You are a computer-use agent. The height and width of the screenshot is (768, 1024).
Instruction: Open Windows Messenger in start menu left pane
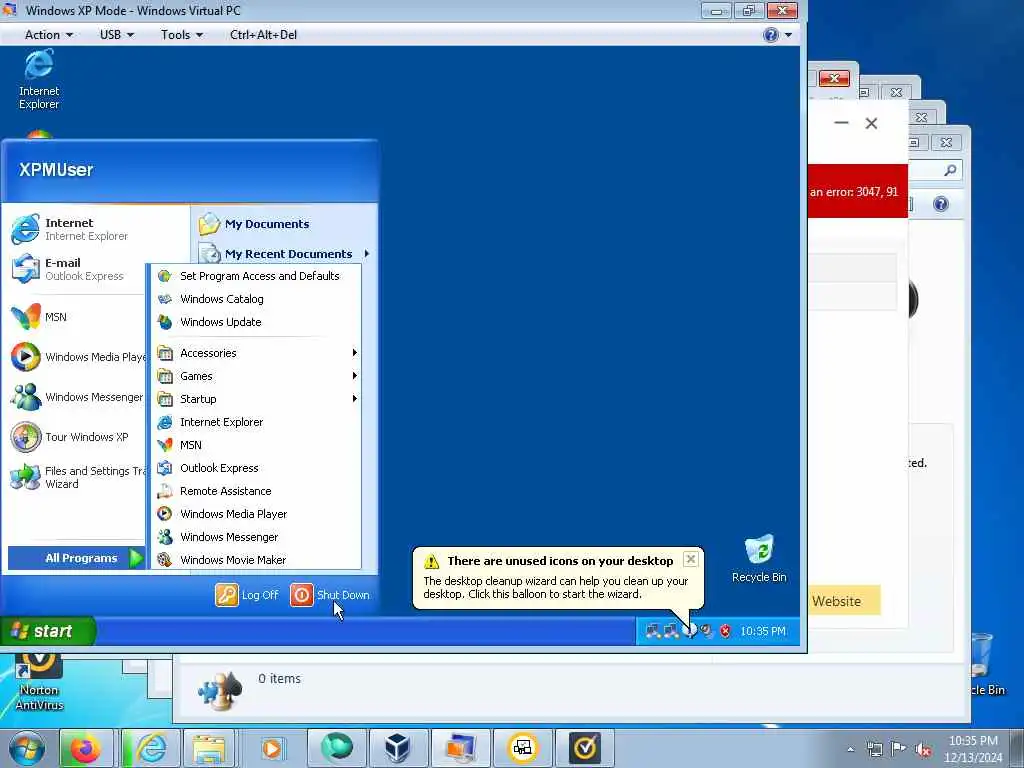tap(76, 397)
